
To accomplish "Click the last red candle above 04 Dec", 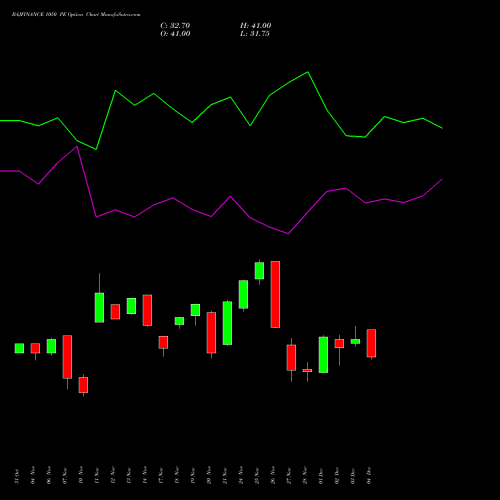I will [371, 343].
